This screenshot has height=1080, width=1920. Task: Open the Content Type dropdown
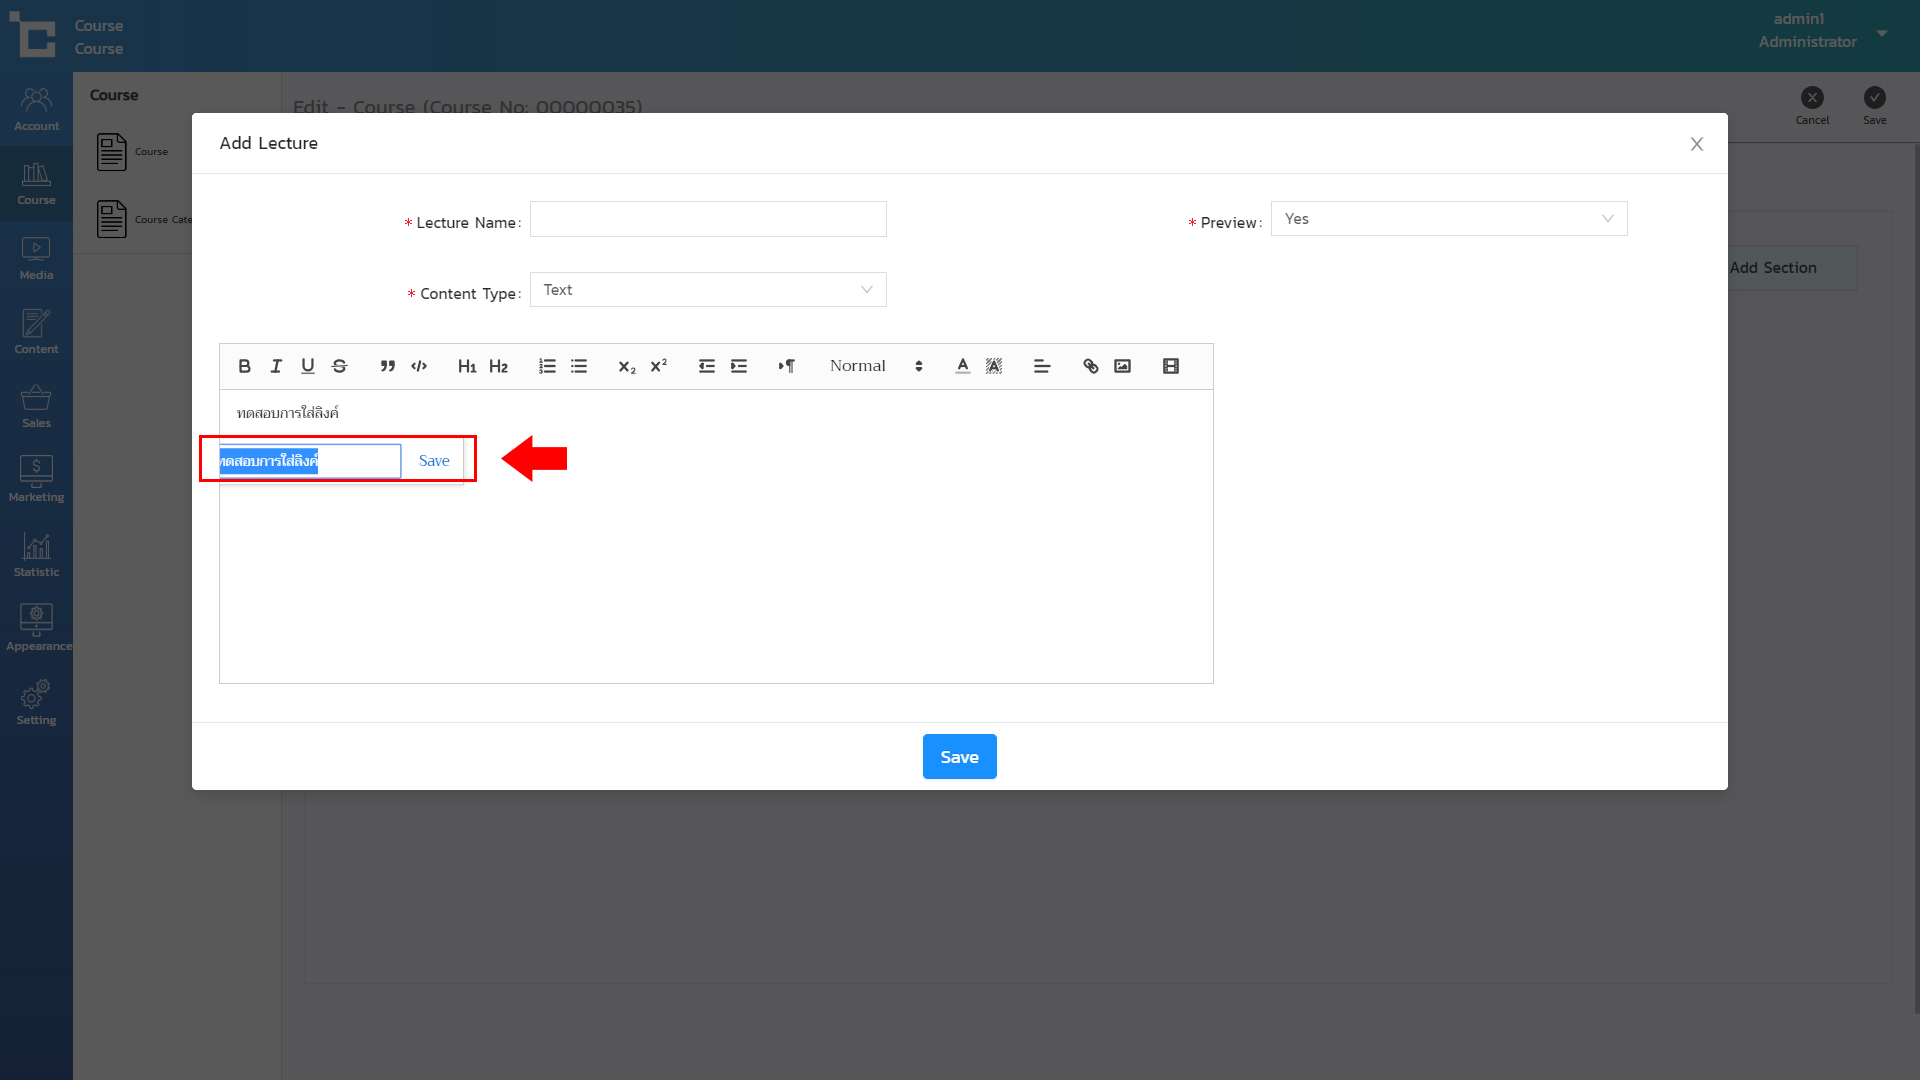coord(707,290)
